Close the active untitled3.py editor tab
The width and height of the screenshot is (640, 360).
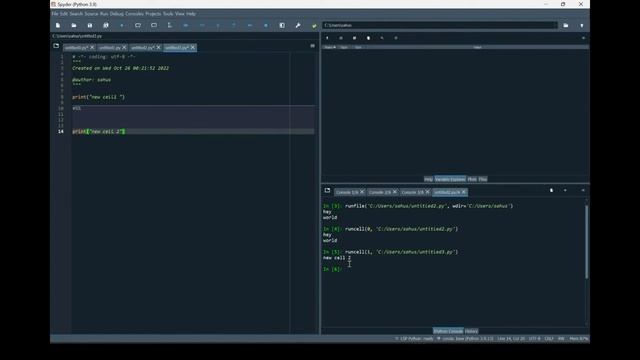[x=193, y=48]
